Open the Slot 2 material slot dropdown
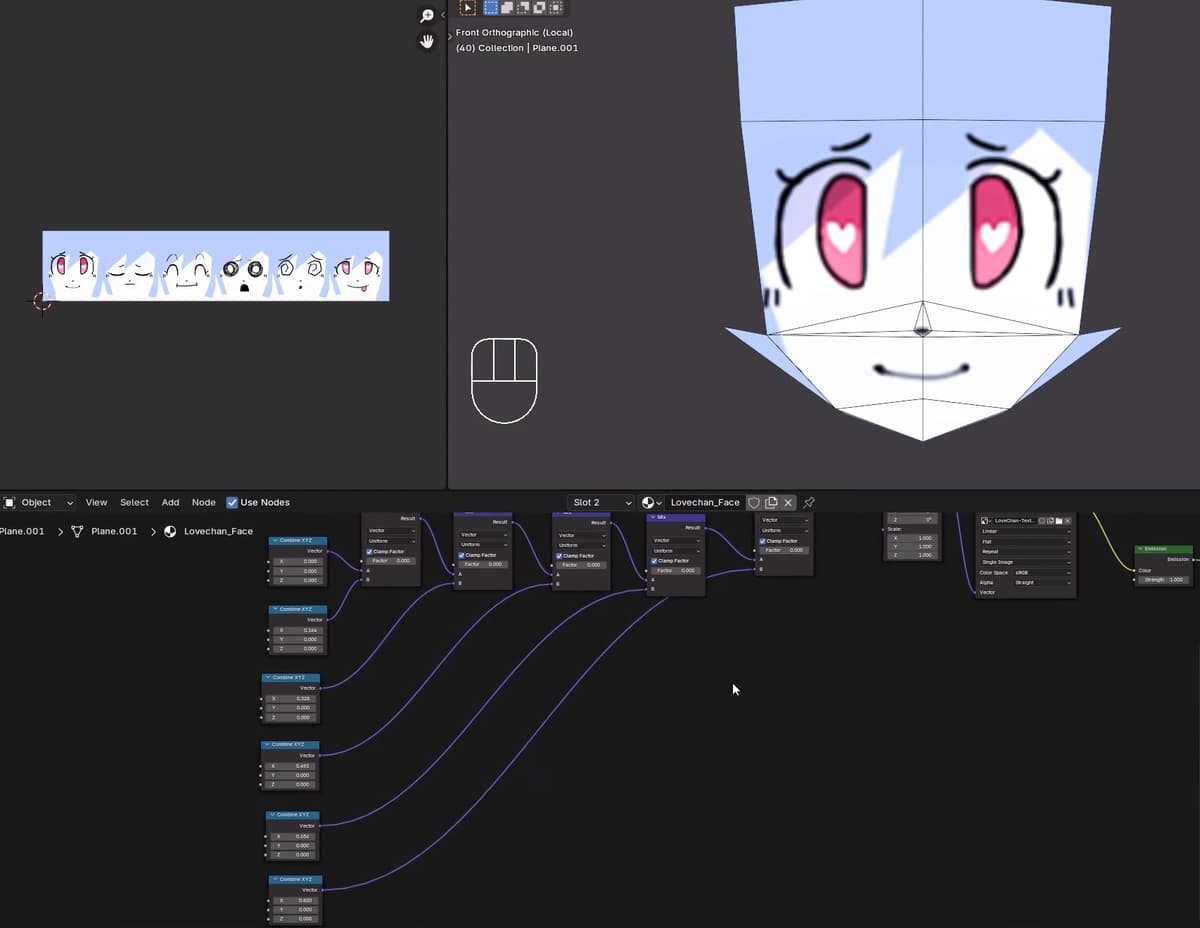Image resolution: width=1200 pixels, height=928 pixels. pos(601,502)
